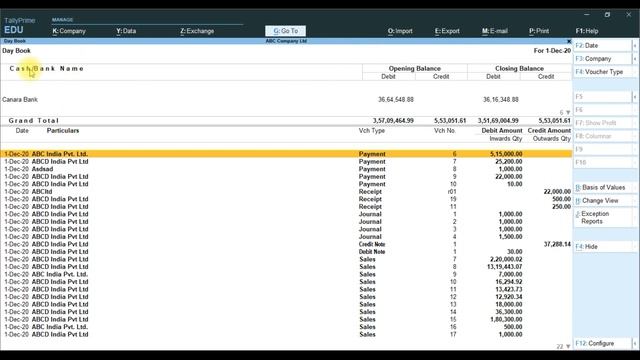Restore down the TallyPrime window
Viewport: 640px width, 360px height.
(607, 14)
